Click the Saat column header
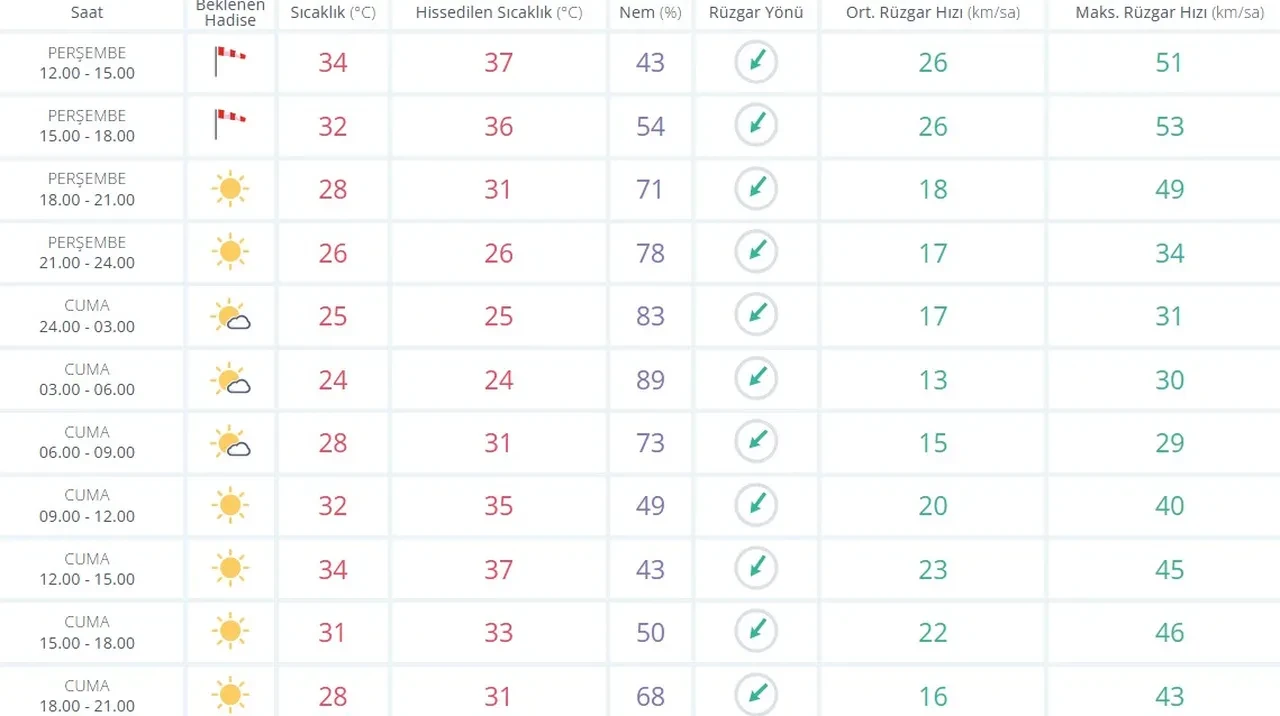Image resolution: width=1280 pixels, height=716 pixels. click(x=87, y=13)
